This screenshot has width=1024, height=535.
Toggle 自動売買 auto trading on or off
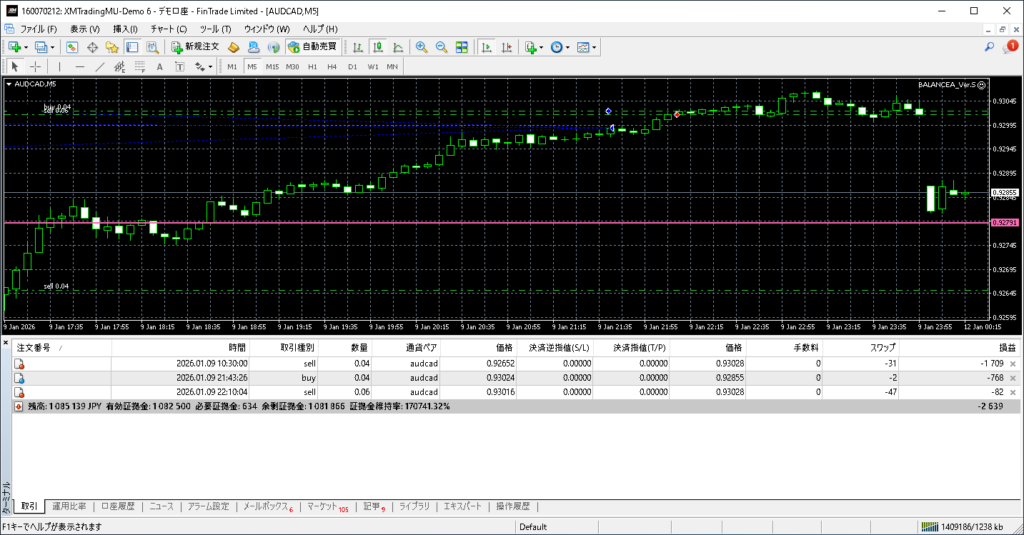pos(312,47)
